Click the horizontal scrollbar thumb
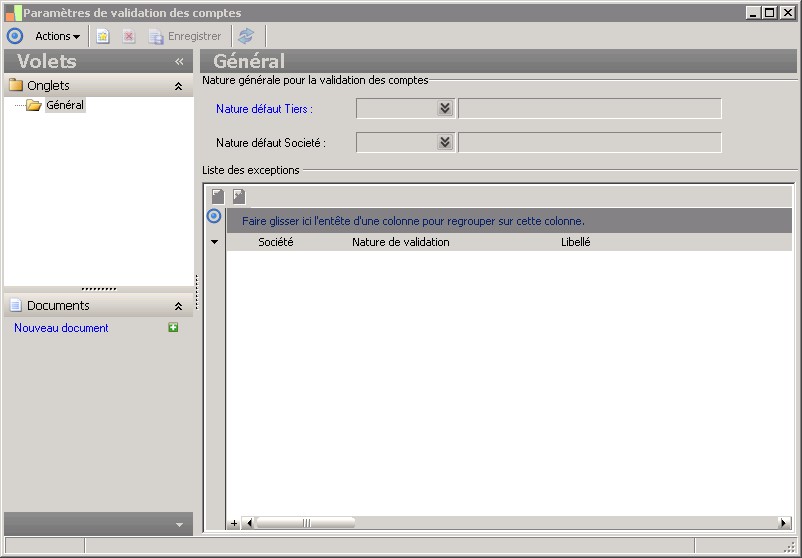This screenshot has height=558, width=802. click(305, 523)
